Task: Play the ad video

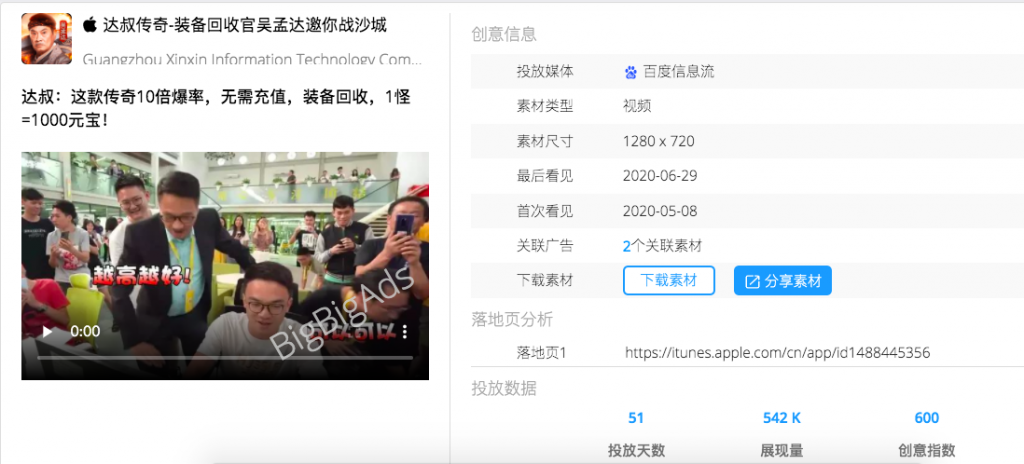Action: (47, 332)
